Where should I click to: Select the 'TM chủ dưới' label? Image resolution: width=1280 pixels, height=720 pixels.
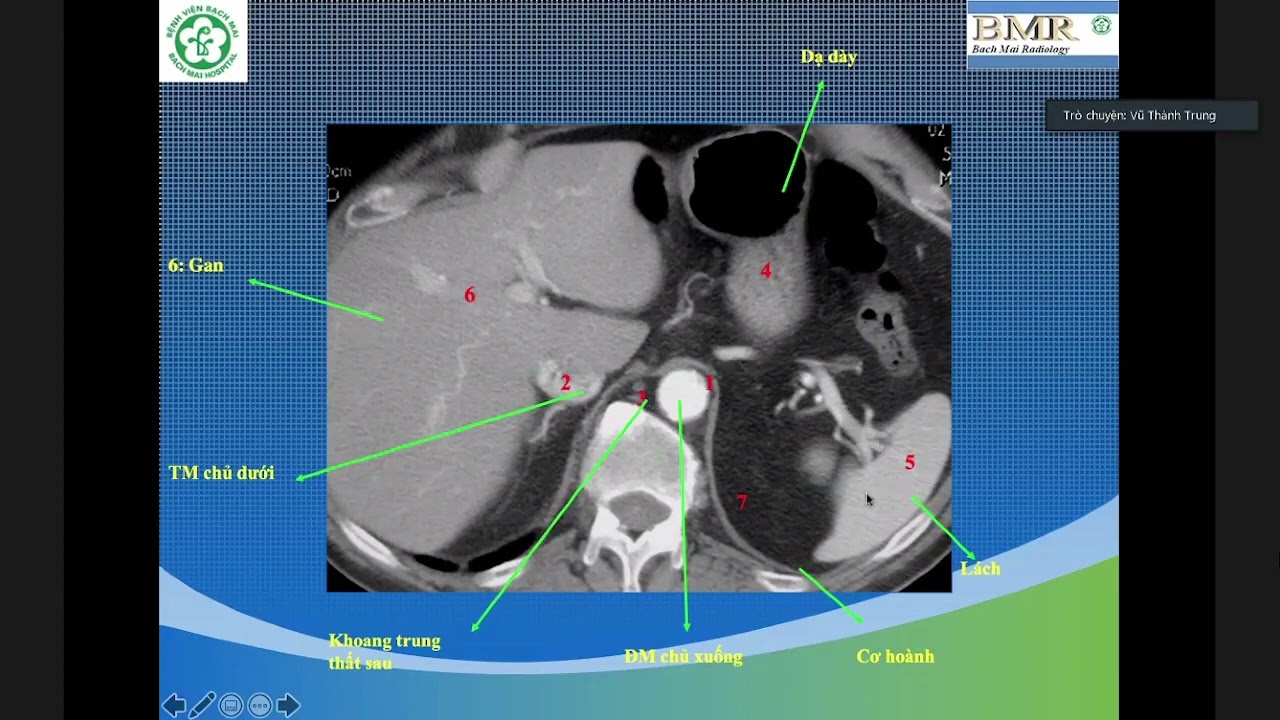221,473
